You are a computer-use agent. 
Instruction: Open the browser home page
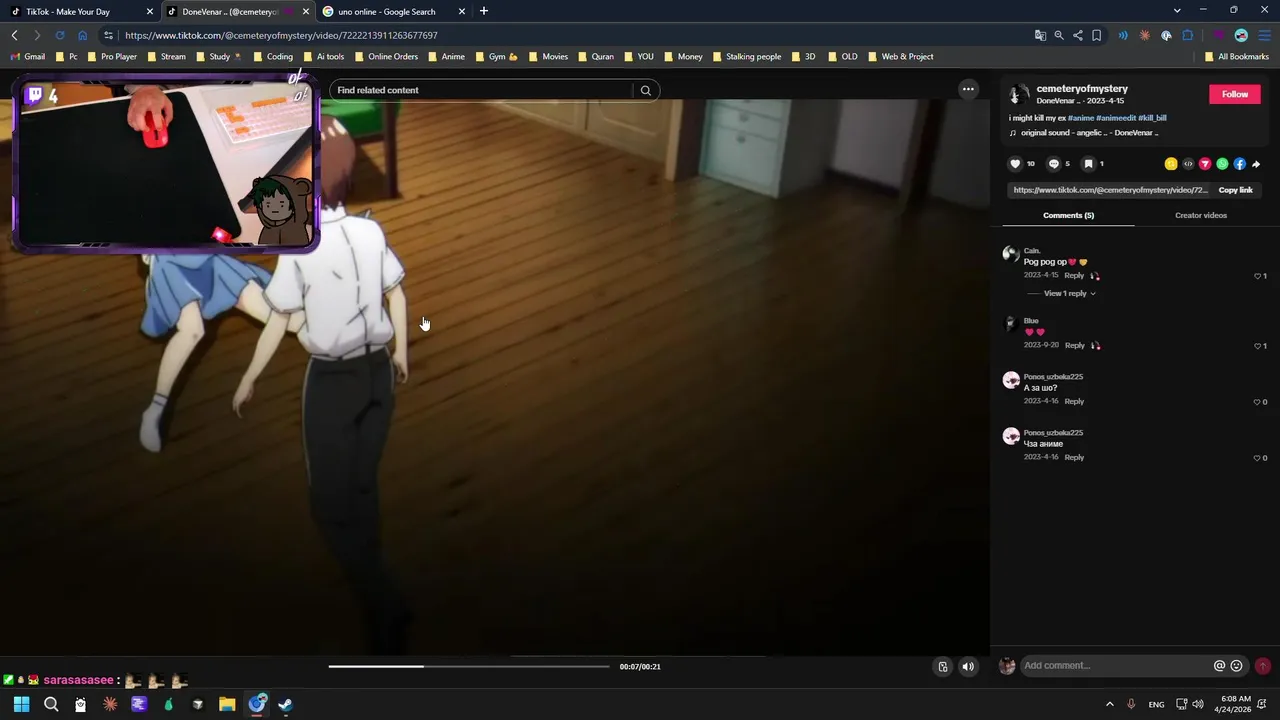pyautogui.click(x=83, y=35)
